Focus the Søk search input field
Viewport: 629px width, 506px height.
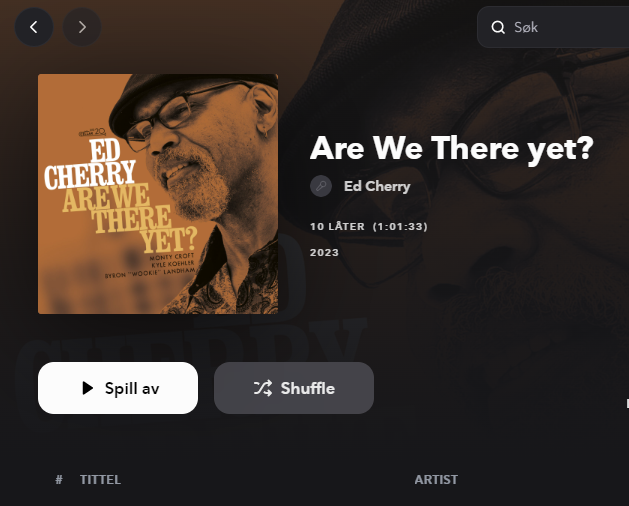554,27
